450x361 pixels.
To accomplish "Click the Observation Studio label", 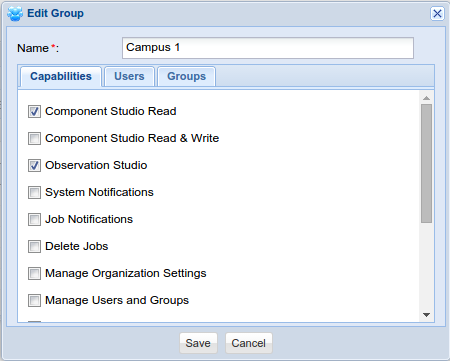I will [x=96, y=165].
